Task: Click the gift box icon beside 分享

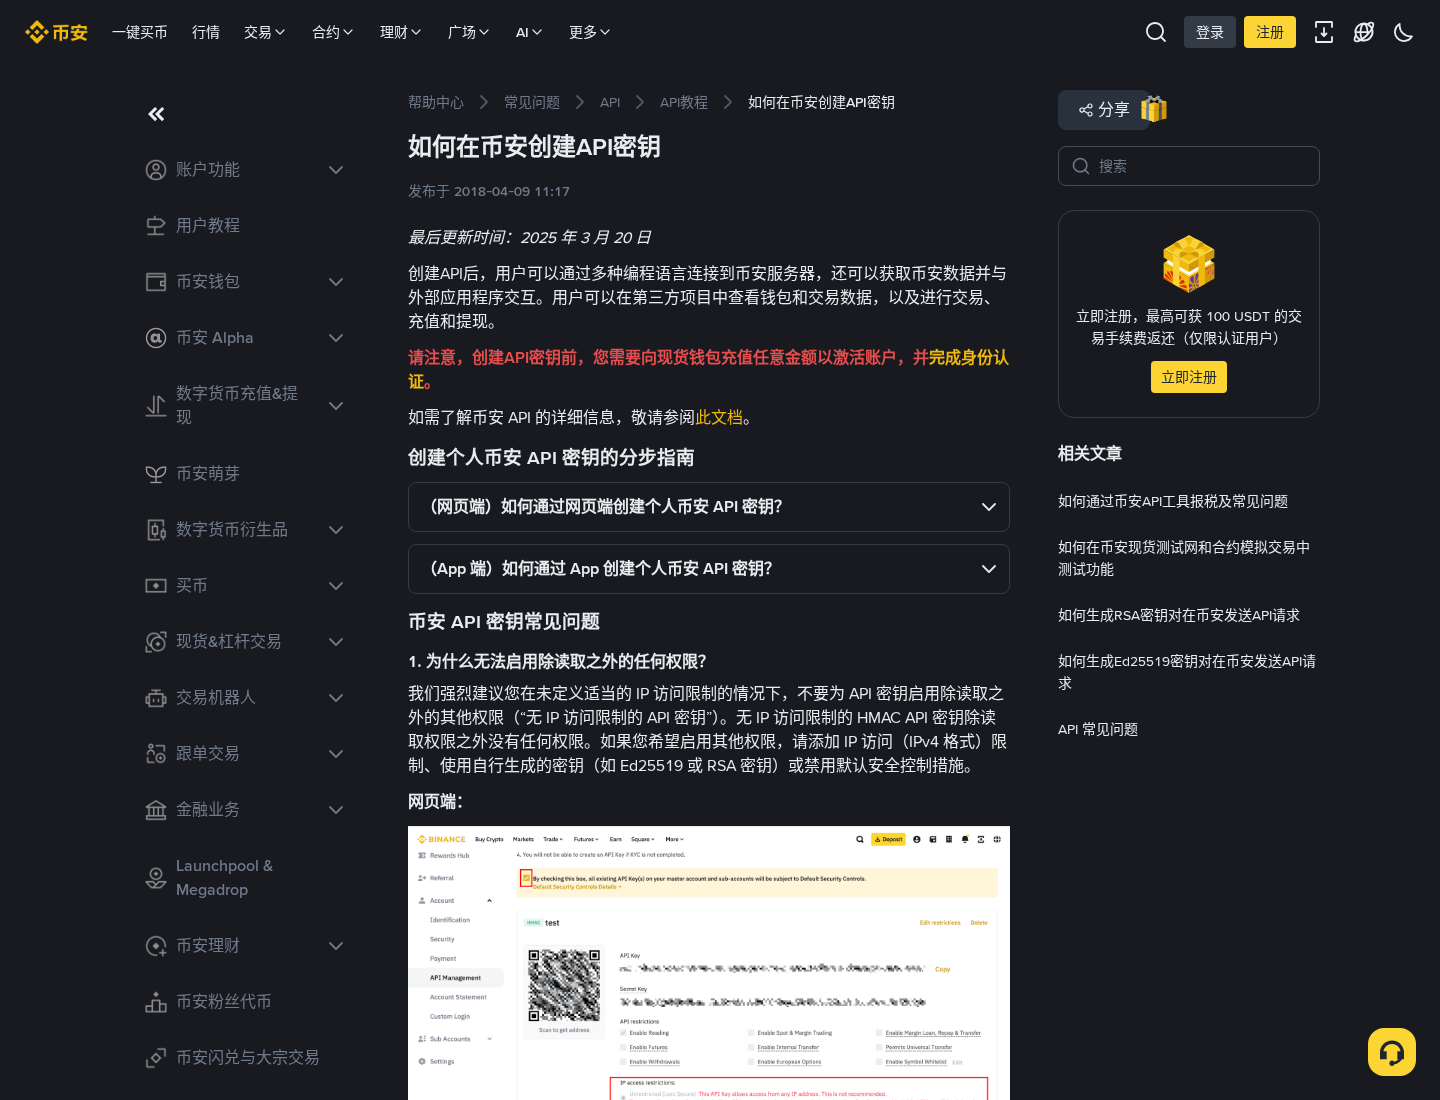Action: [x=1154, y=109]
